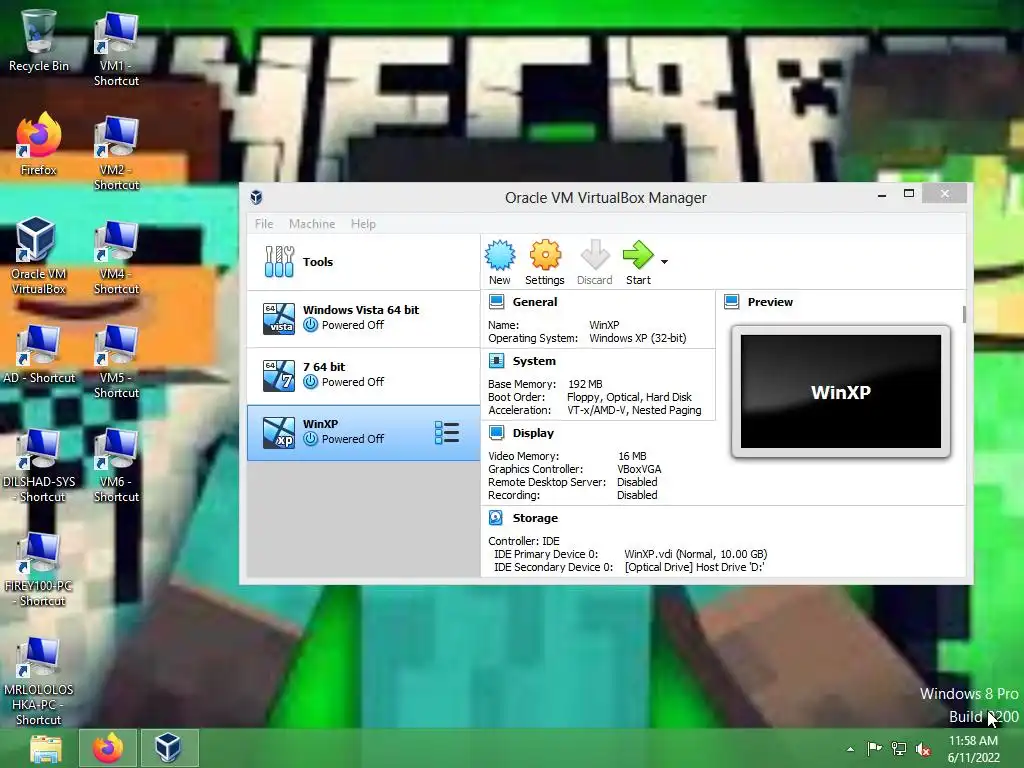The height and width of the screenshot is (768, 1024).
Task: Switch to VirtualBox in the taskbar
Action: [x=168, y=748]
